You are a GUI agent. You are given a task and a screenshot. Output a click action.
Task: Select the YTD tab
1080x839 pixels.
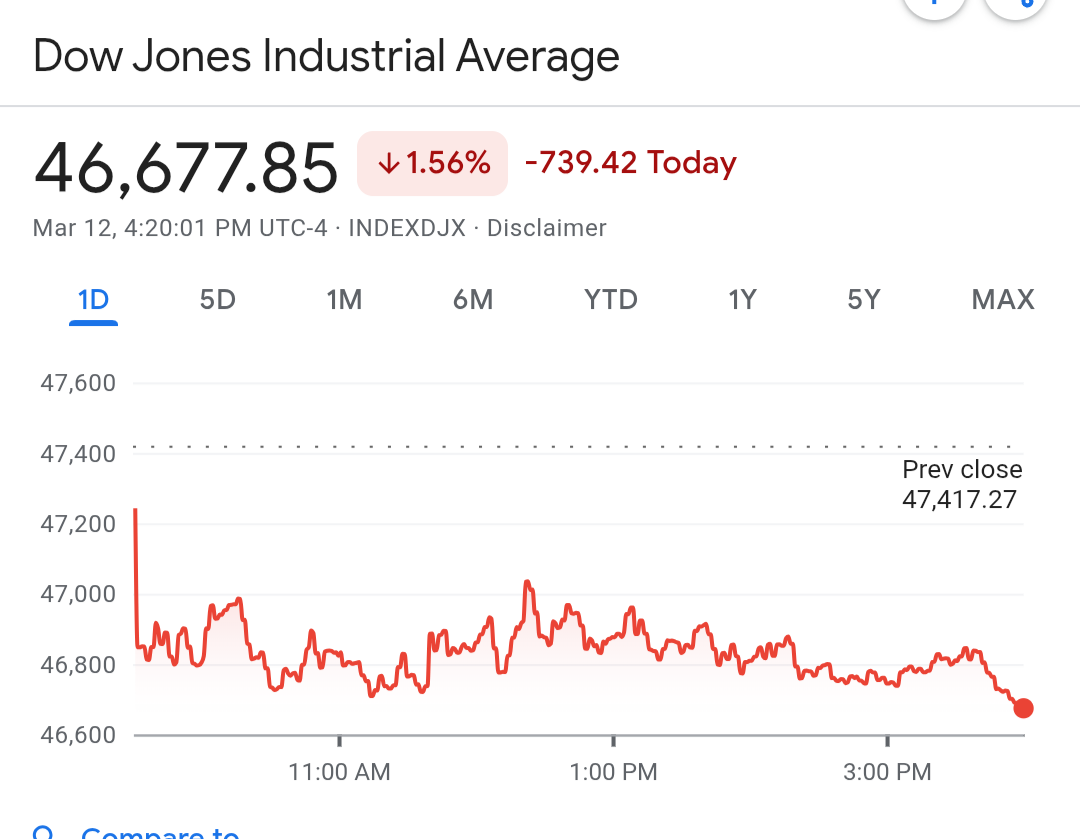[x=610, y=300]
